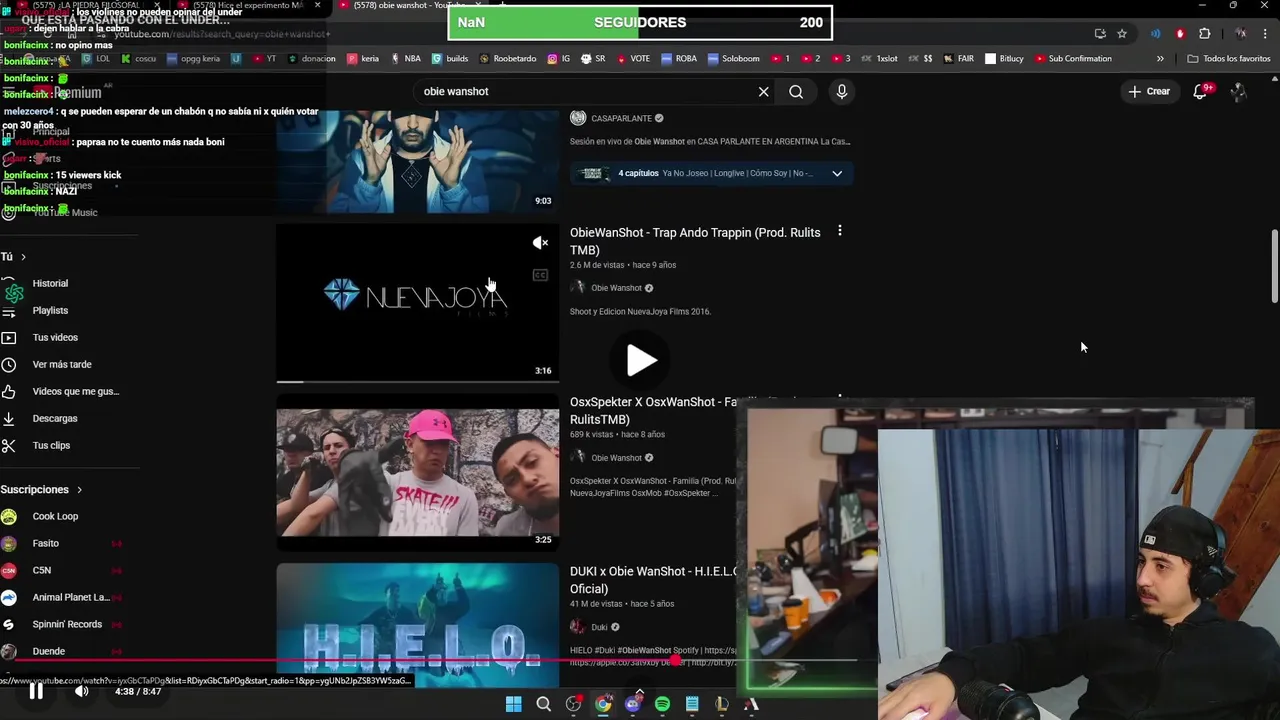Open OBS Studio from the taskbar
Viewport: 1280px width, 720px height.
(573, 705)
